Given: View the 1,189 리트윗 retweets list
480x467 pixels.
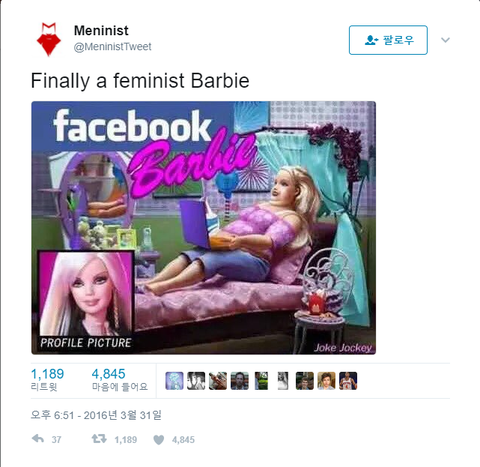Looking at the screenshot, I should pyautogui.click(x=47, y=380).
